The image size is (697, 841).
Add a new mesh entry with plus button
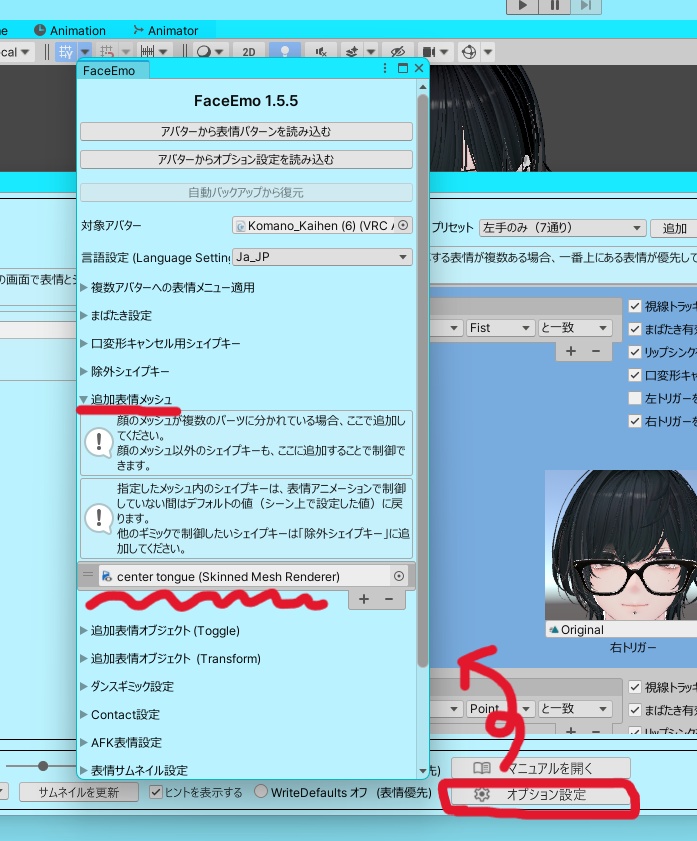click(x=364, y=599)
